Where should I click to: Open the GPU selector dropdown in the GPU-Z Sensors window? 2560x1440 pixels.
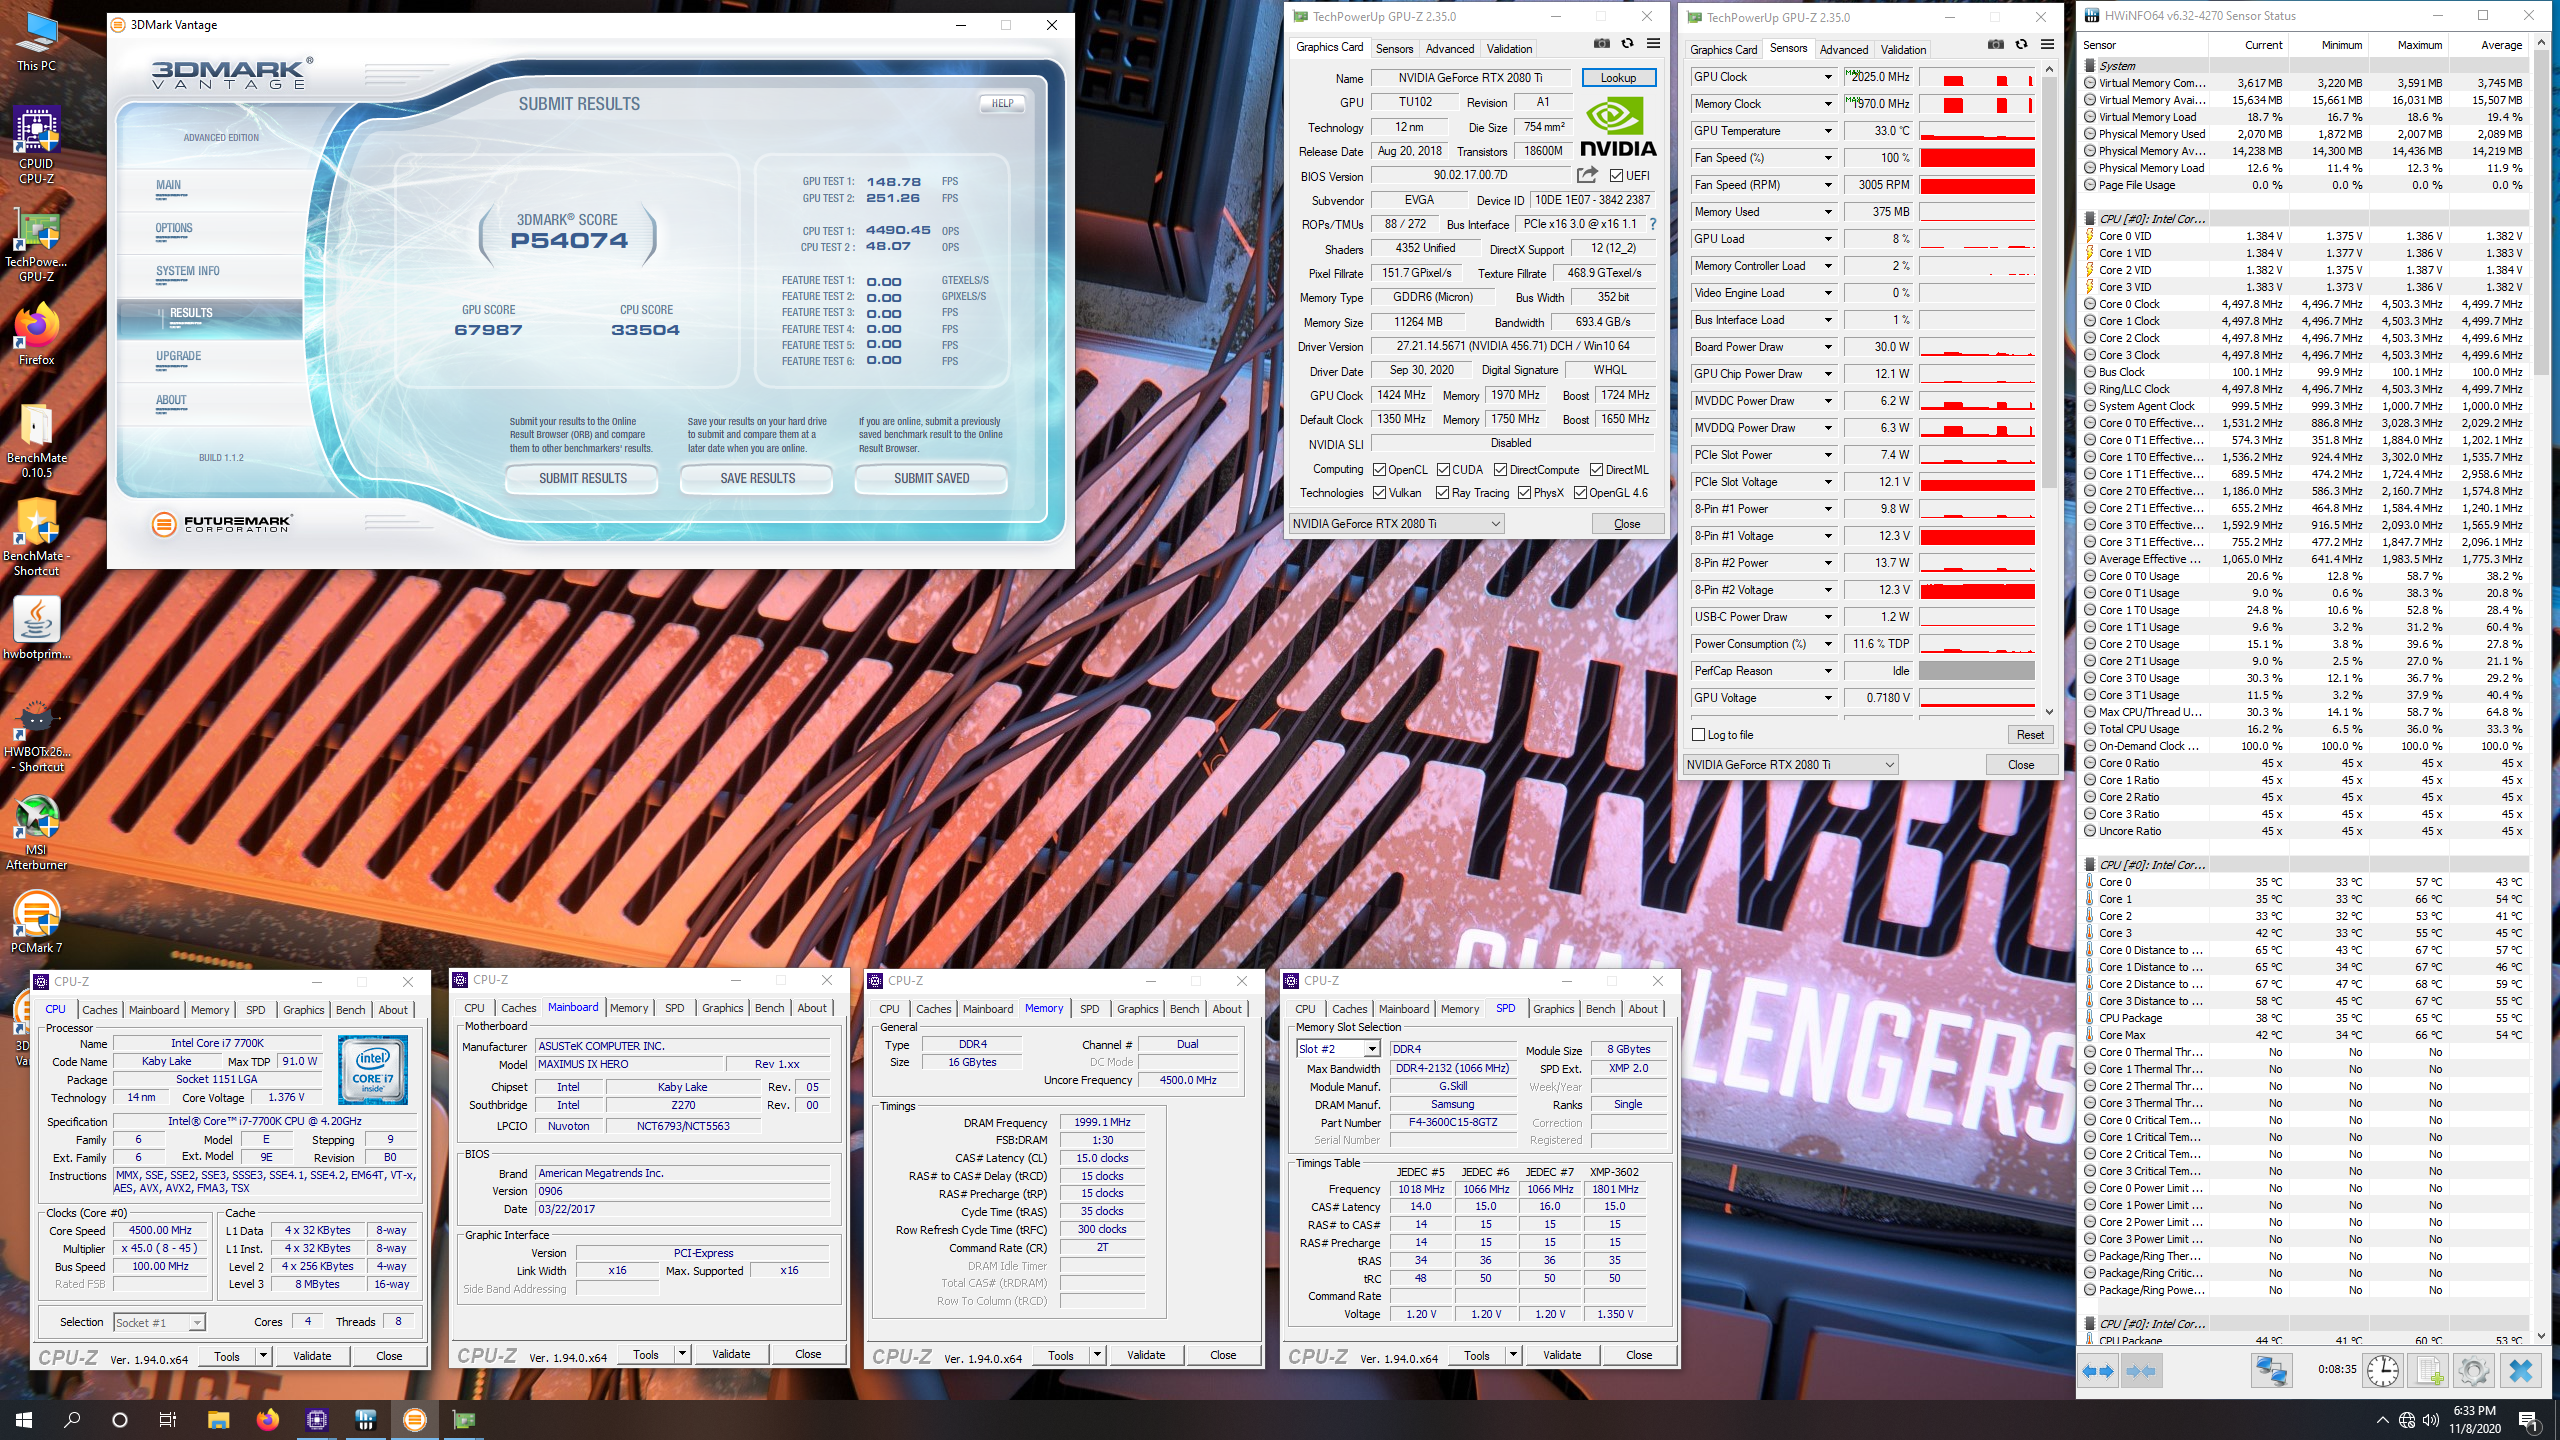pyautogui.click(x=1790, y=765)
